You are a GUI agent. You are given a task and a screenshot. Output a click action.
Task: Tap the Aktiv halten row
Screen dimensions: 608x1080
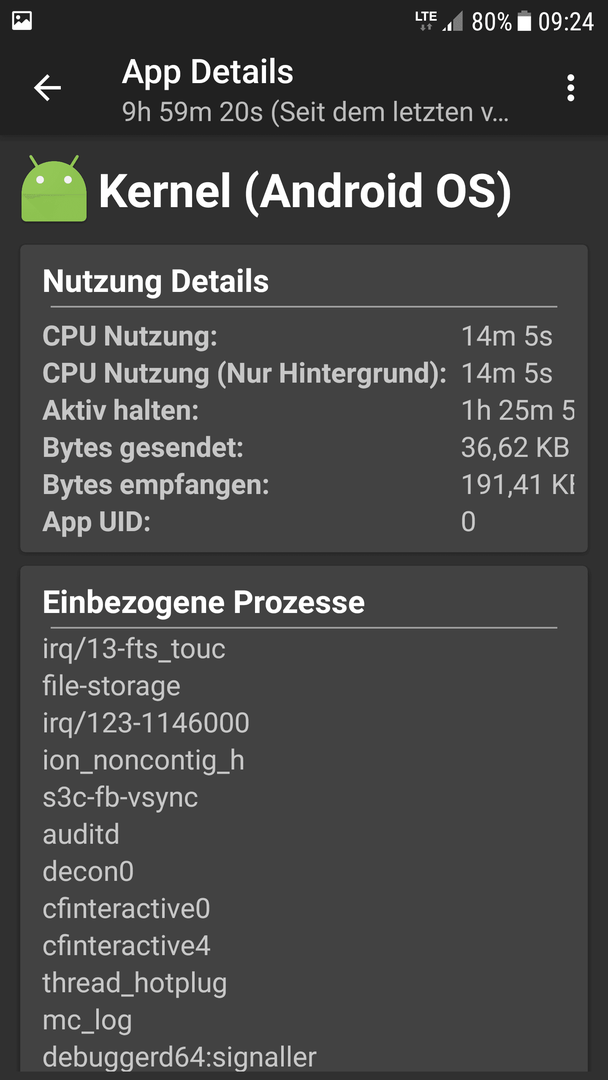[303, 411]
